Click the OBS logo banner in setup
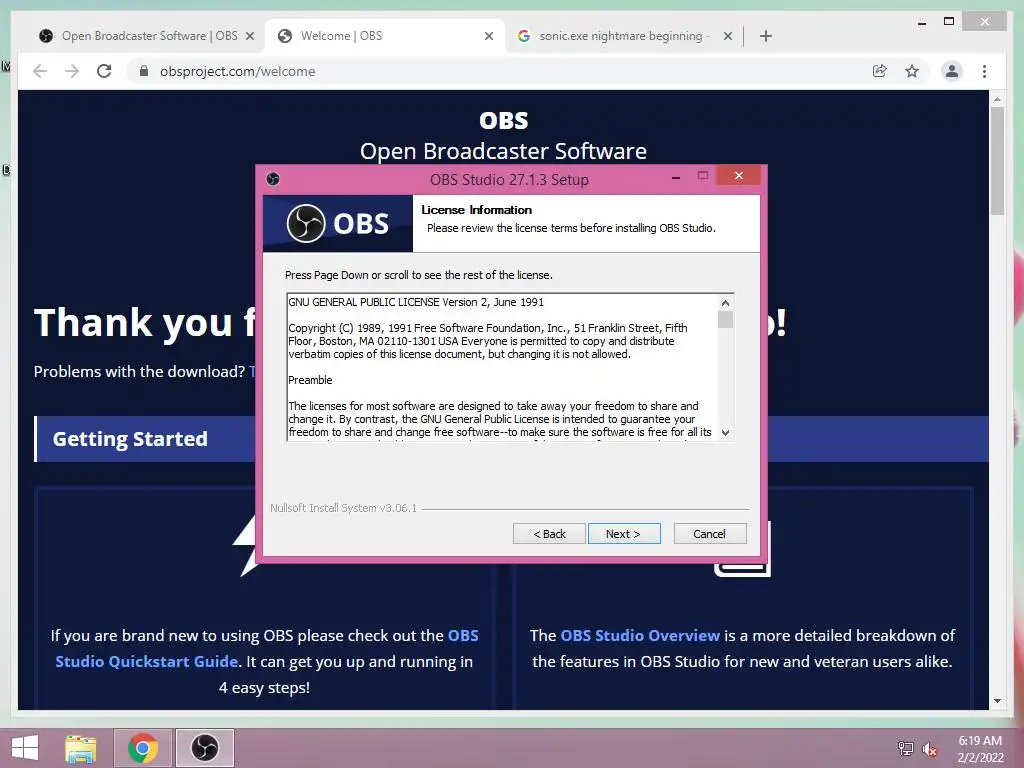The image size is (1024, 768). click(338, 223)
